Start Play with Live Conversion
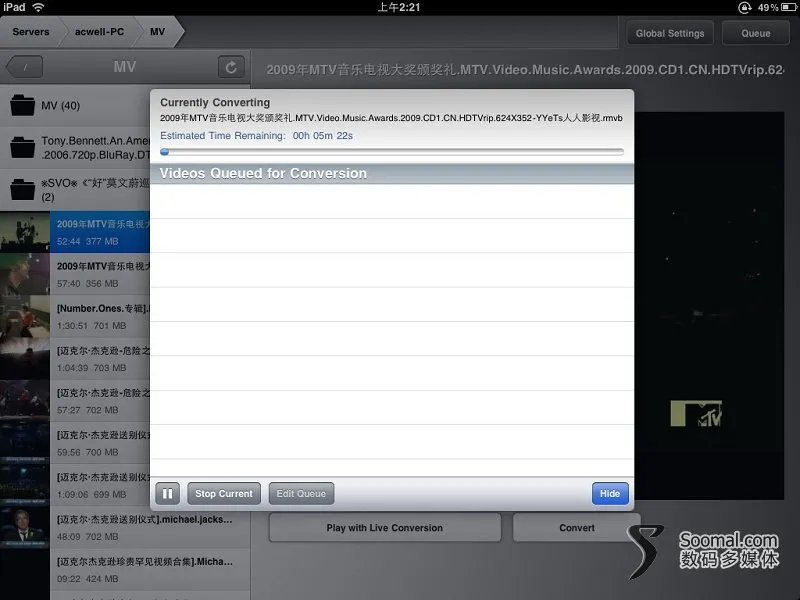The image size is (800, 600). (385, 528)
